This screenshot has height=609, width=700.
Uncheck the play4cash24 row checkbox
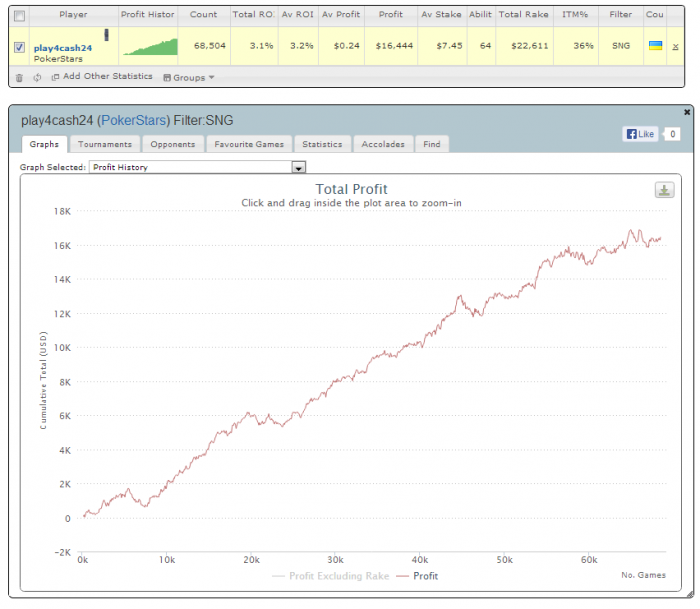19,47
